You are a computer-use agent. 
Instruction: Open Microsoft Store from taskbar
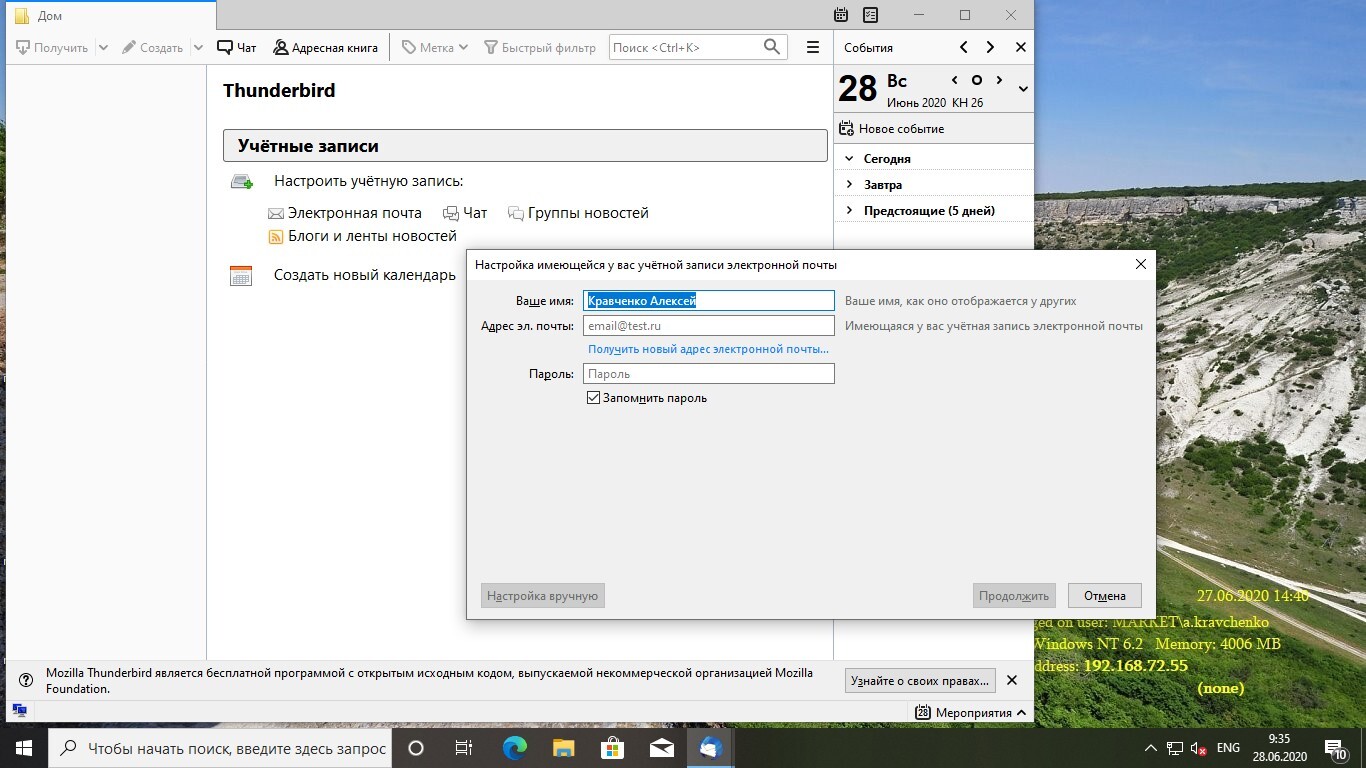(612, 748)
